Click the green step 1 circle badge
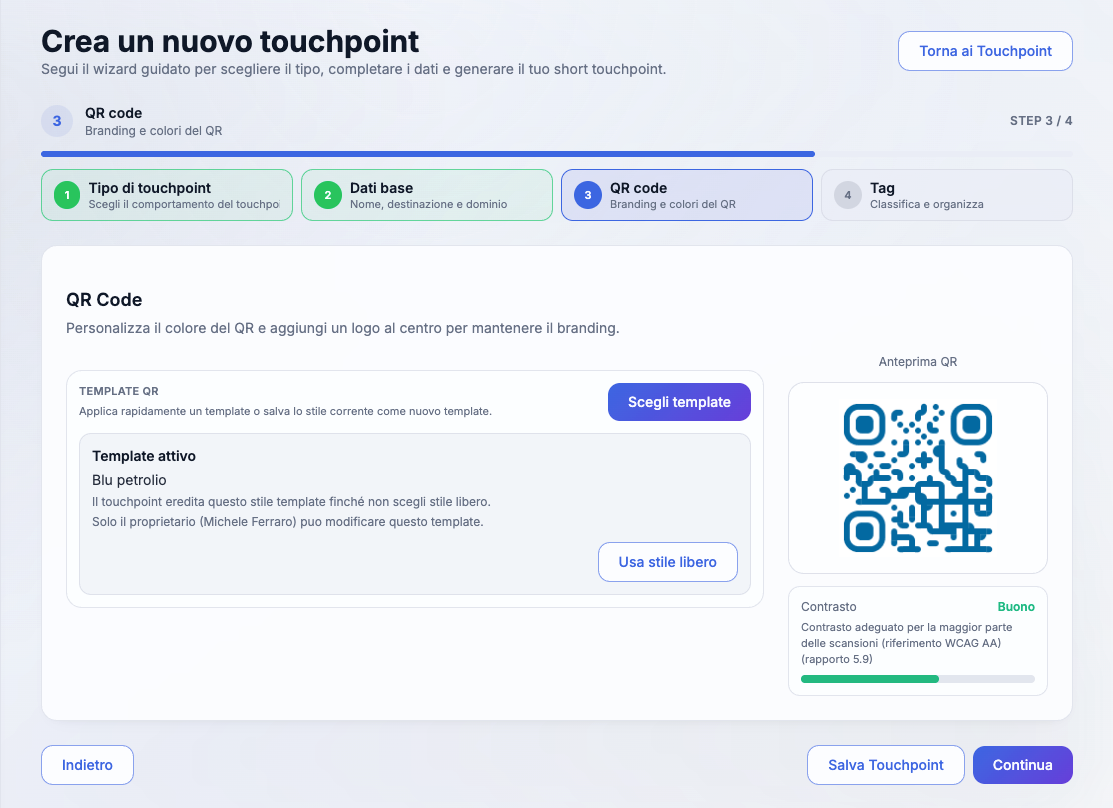 tap(67, 195)
